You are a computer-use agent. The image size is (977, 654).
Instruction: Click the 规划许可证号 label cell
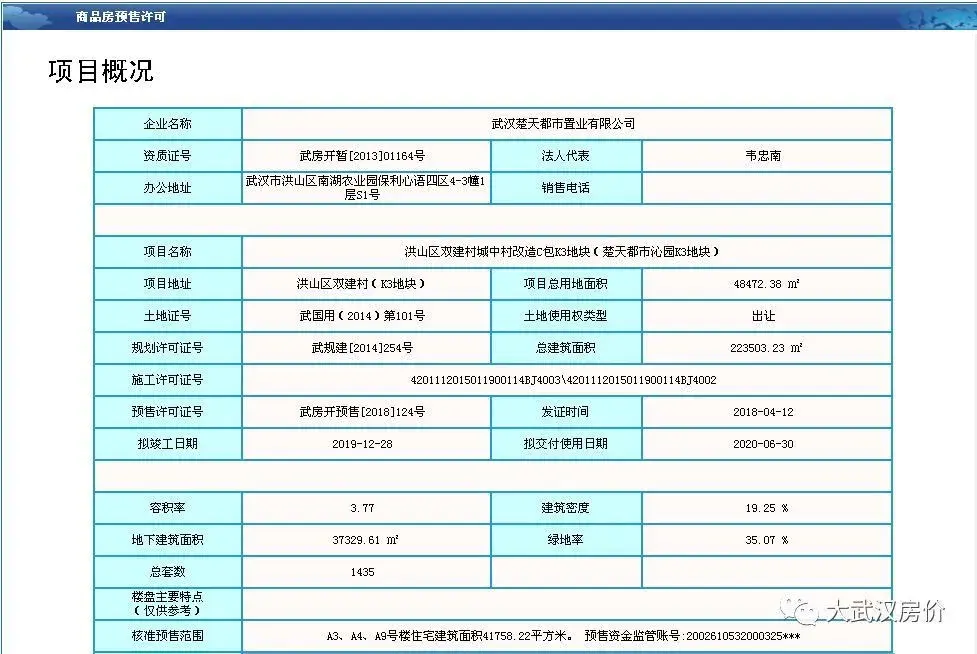point(168,348)
